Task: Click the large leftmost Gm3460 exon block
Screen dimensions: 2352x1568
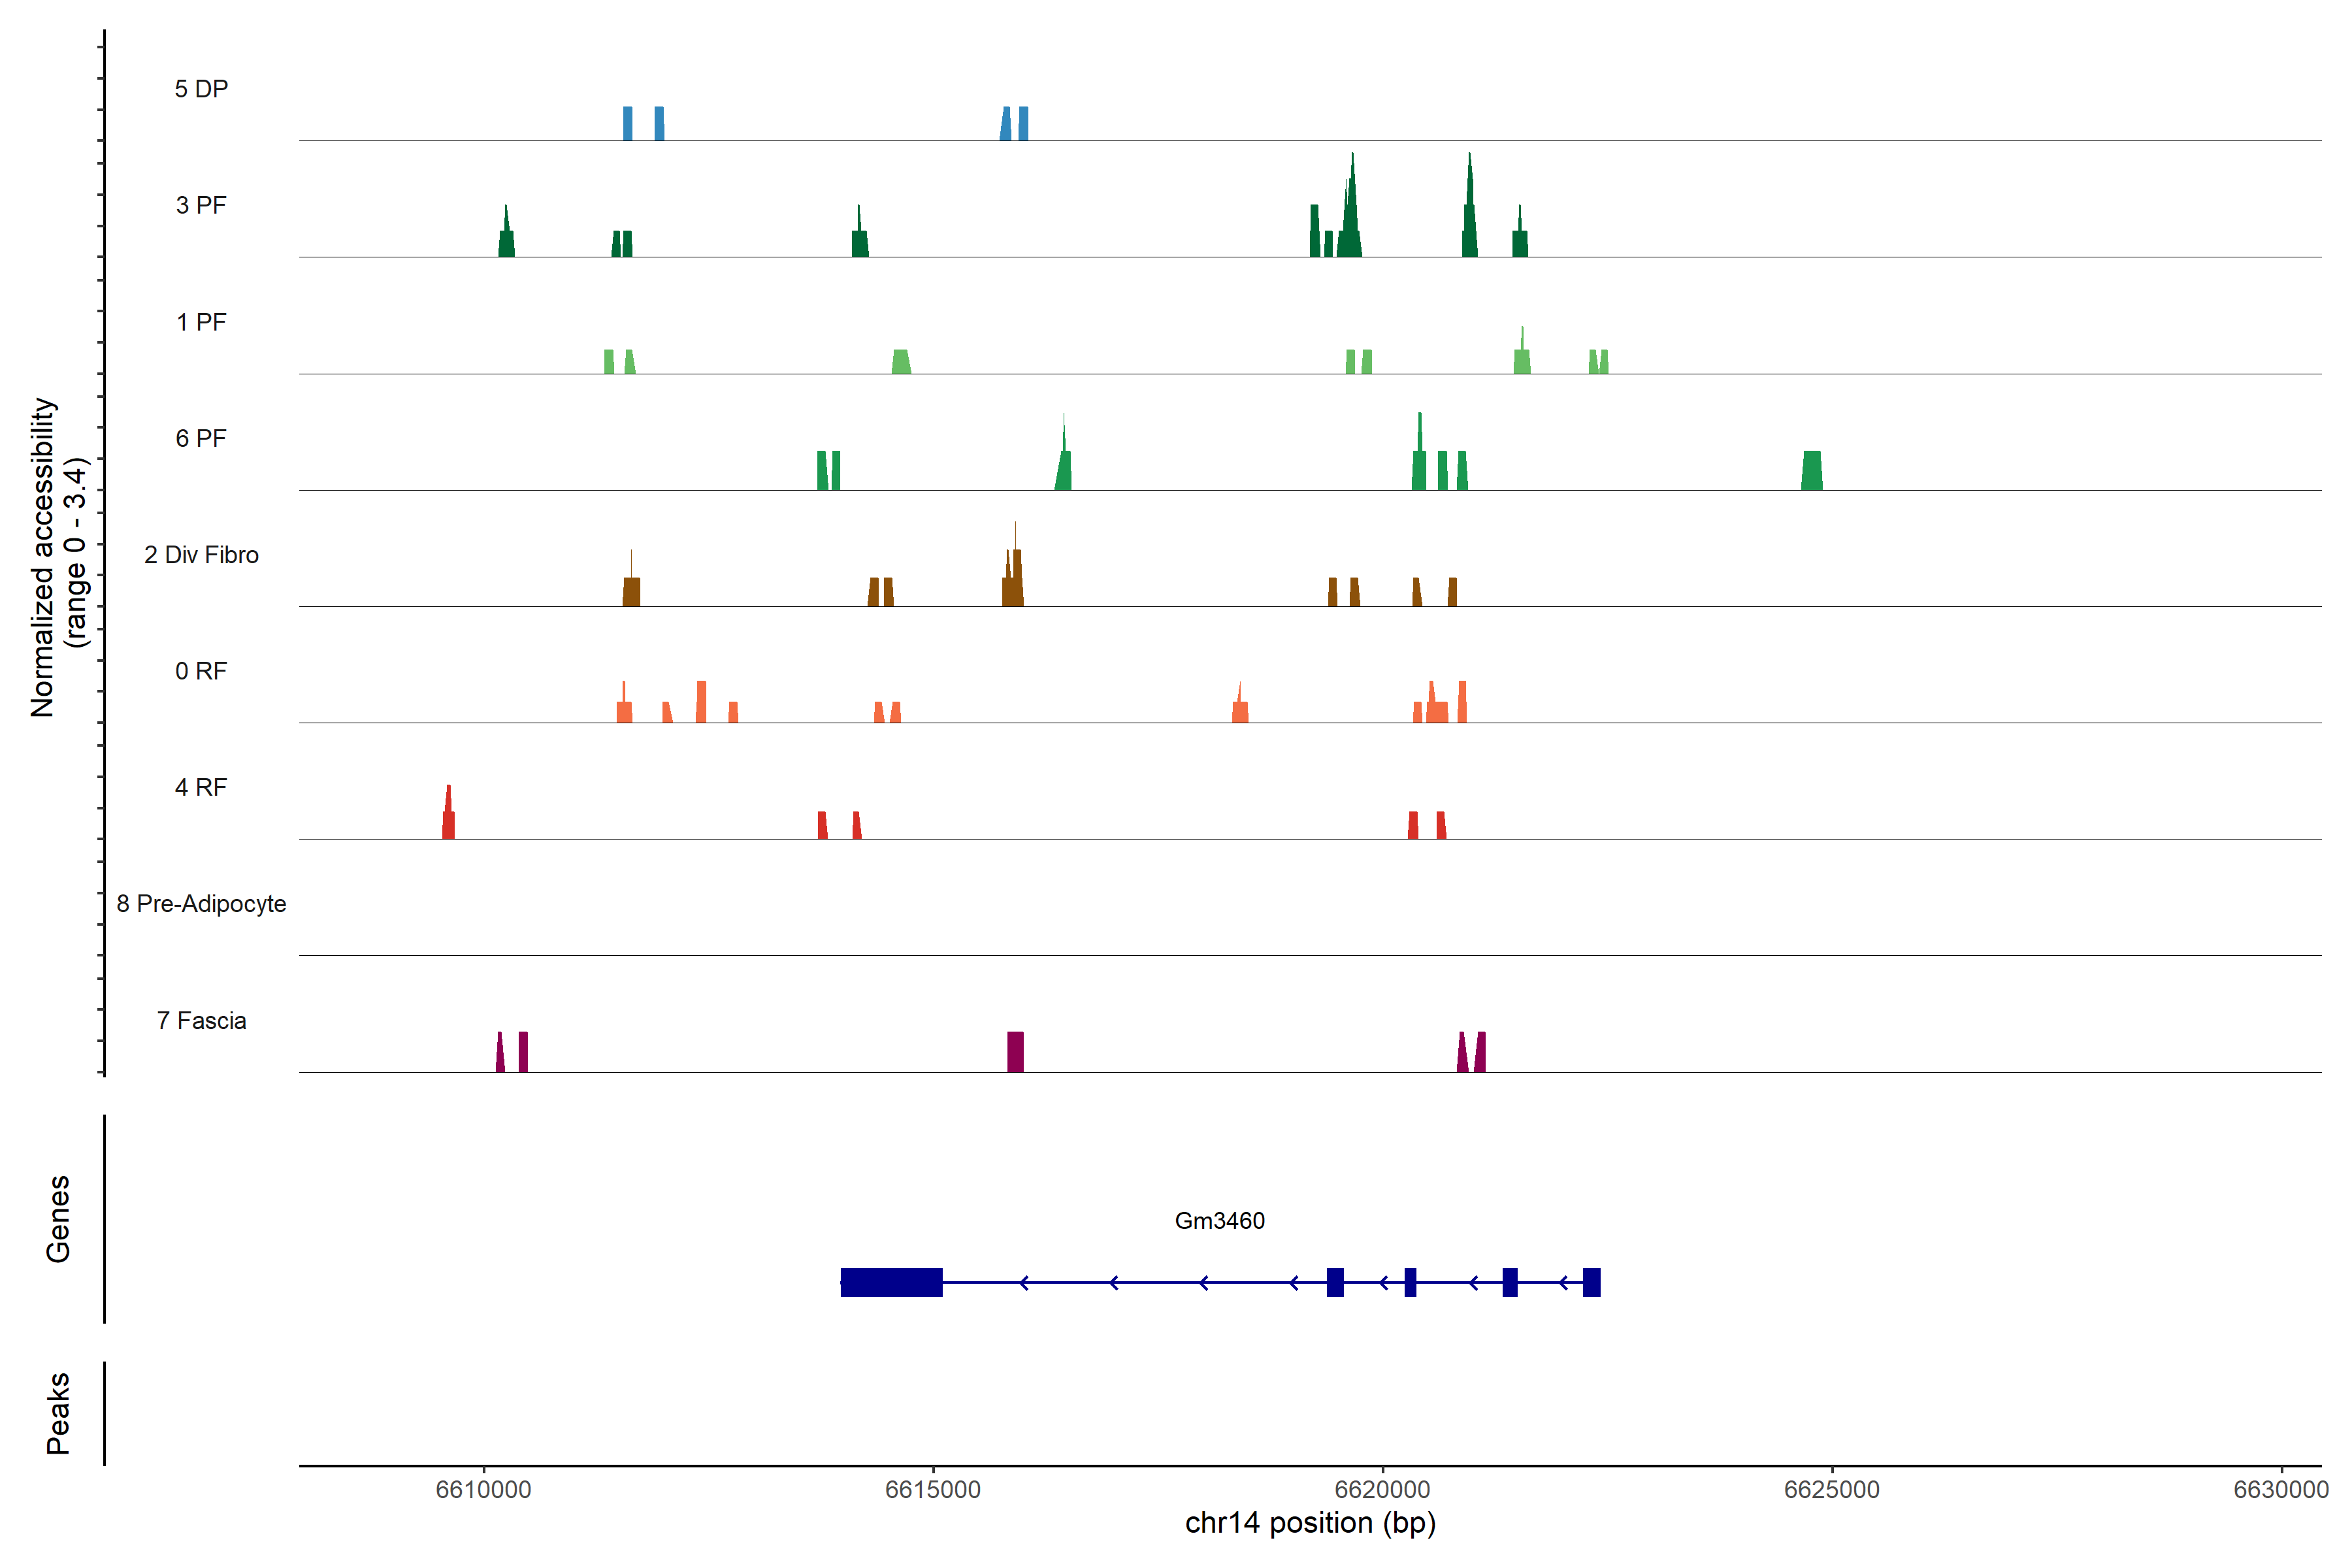Action: (891, 1282)
